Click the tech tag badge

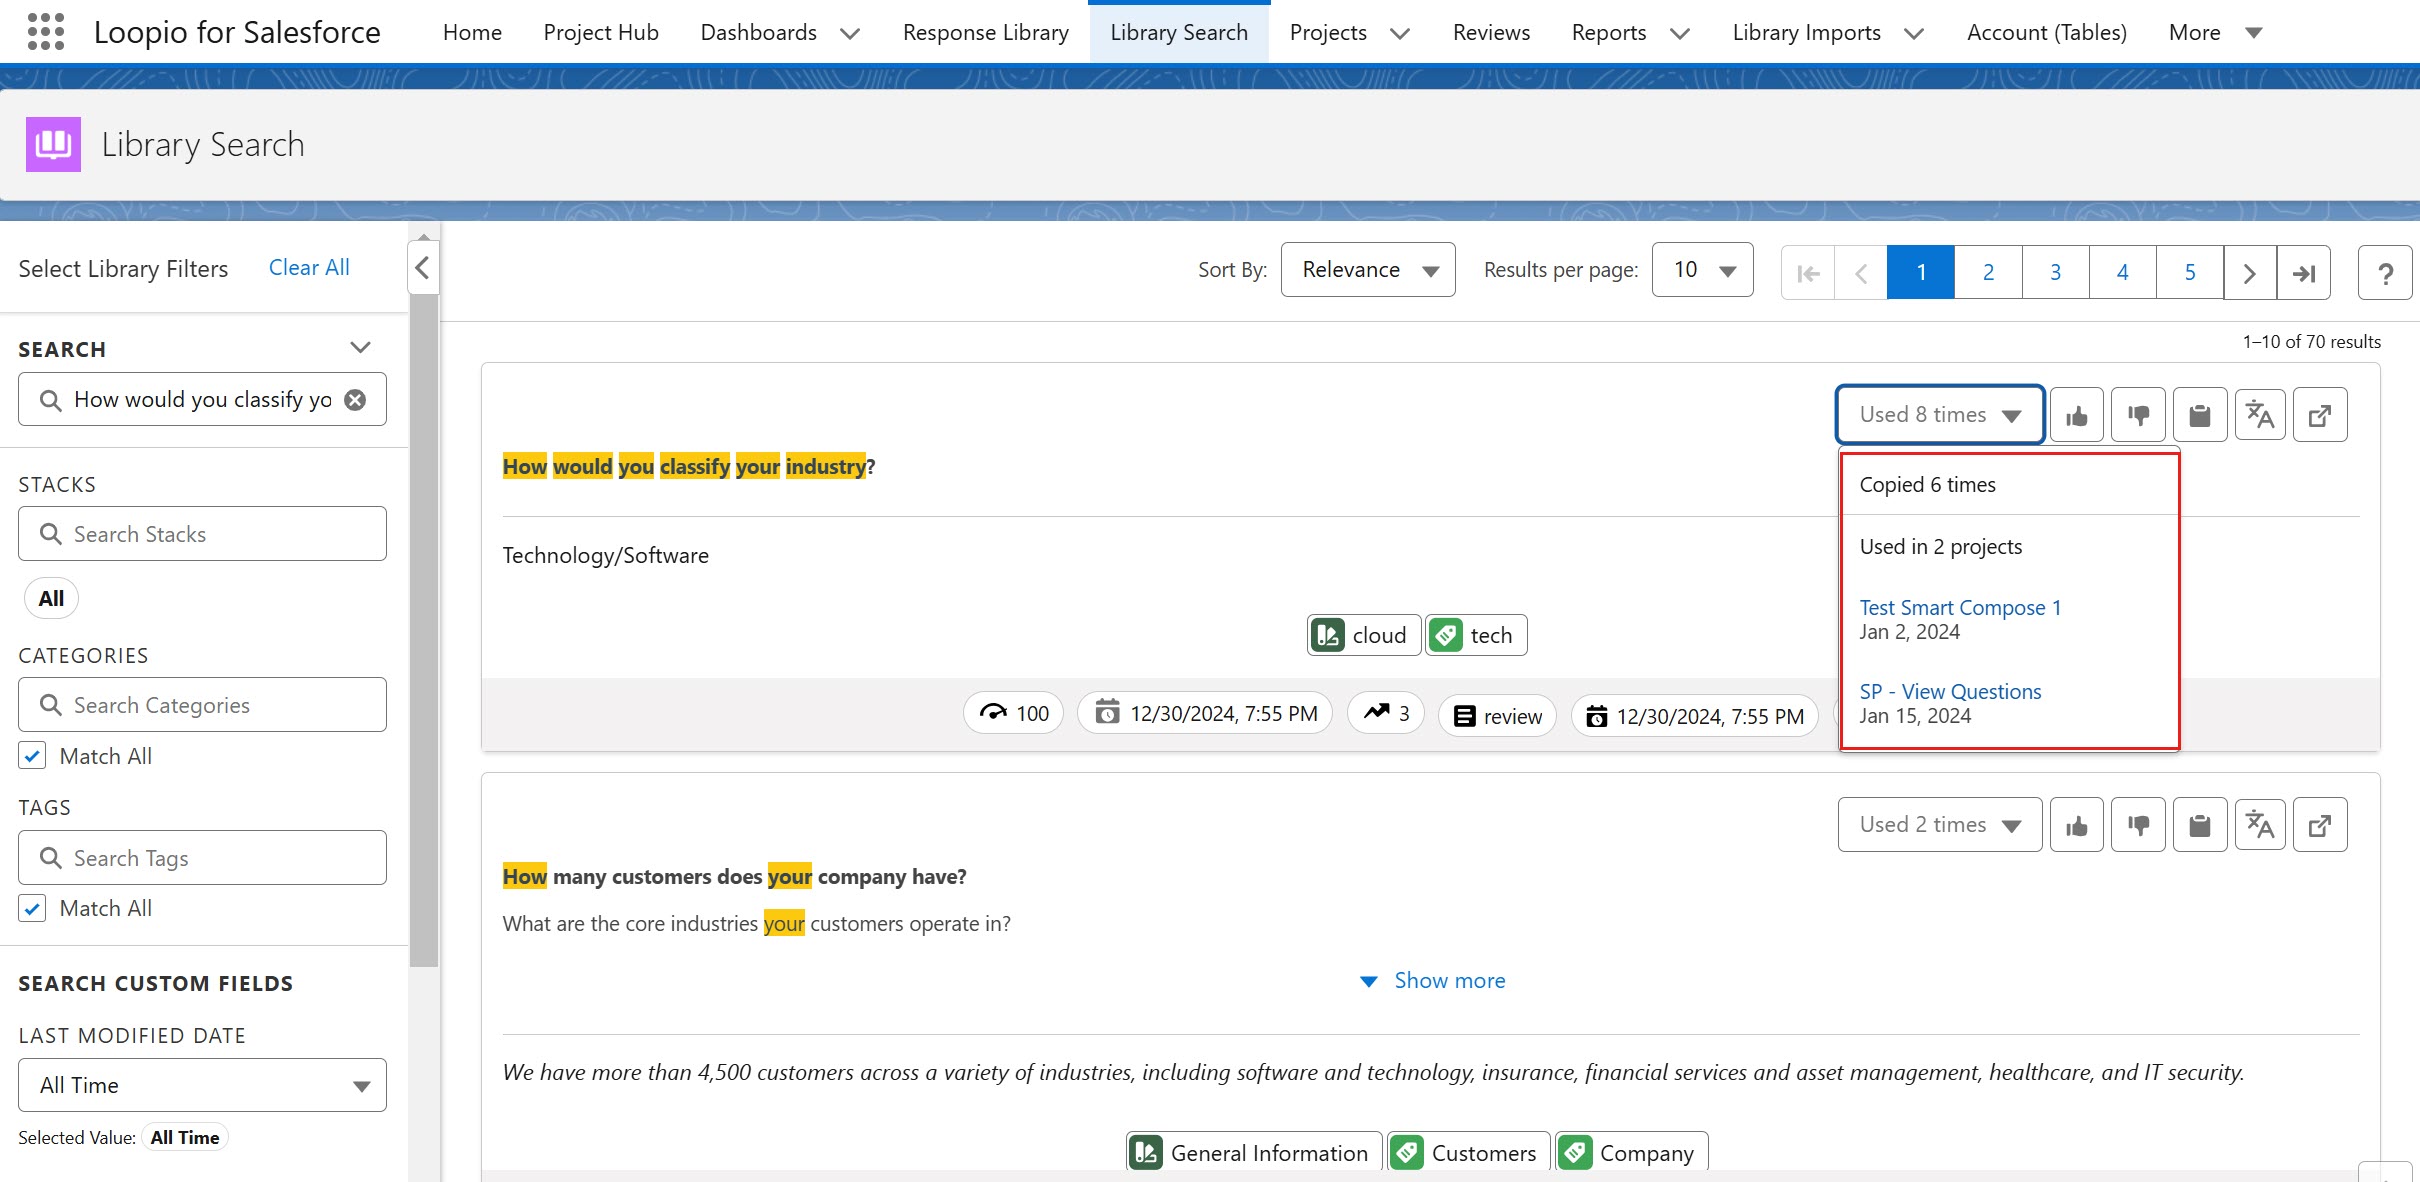point(1476,635)
